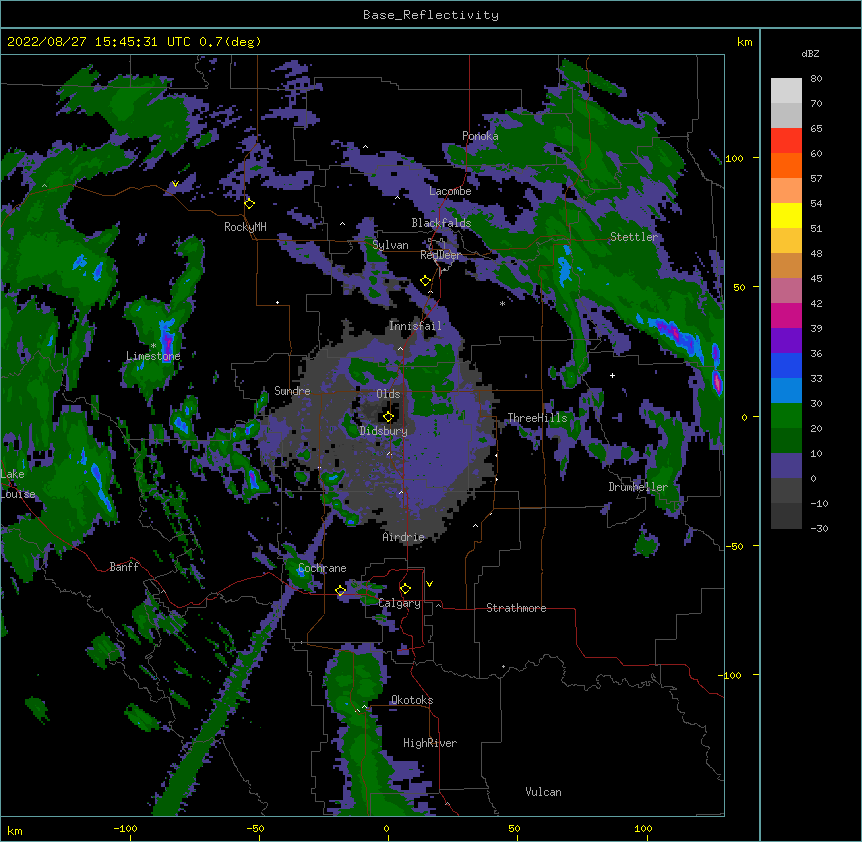Screen dimensions: 862x842
Task: Click the yellow v marker northeast of Calgary
Action: pos(429,584)
